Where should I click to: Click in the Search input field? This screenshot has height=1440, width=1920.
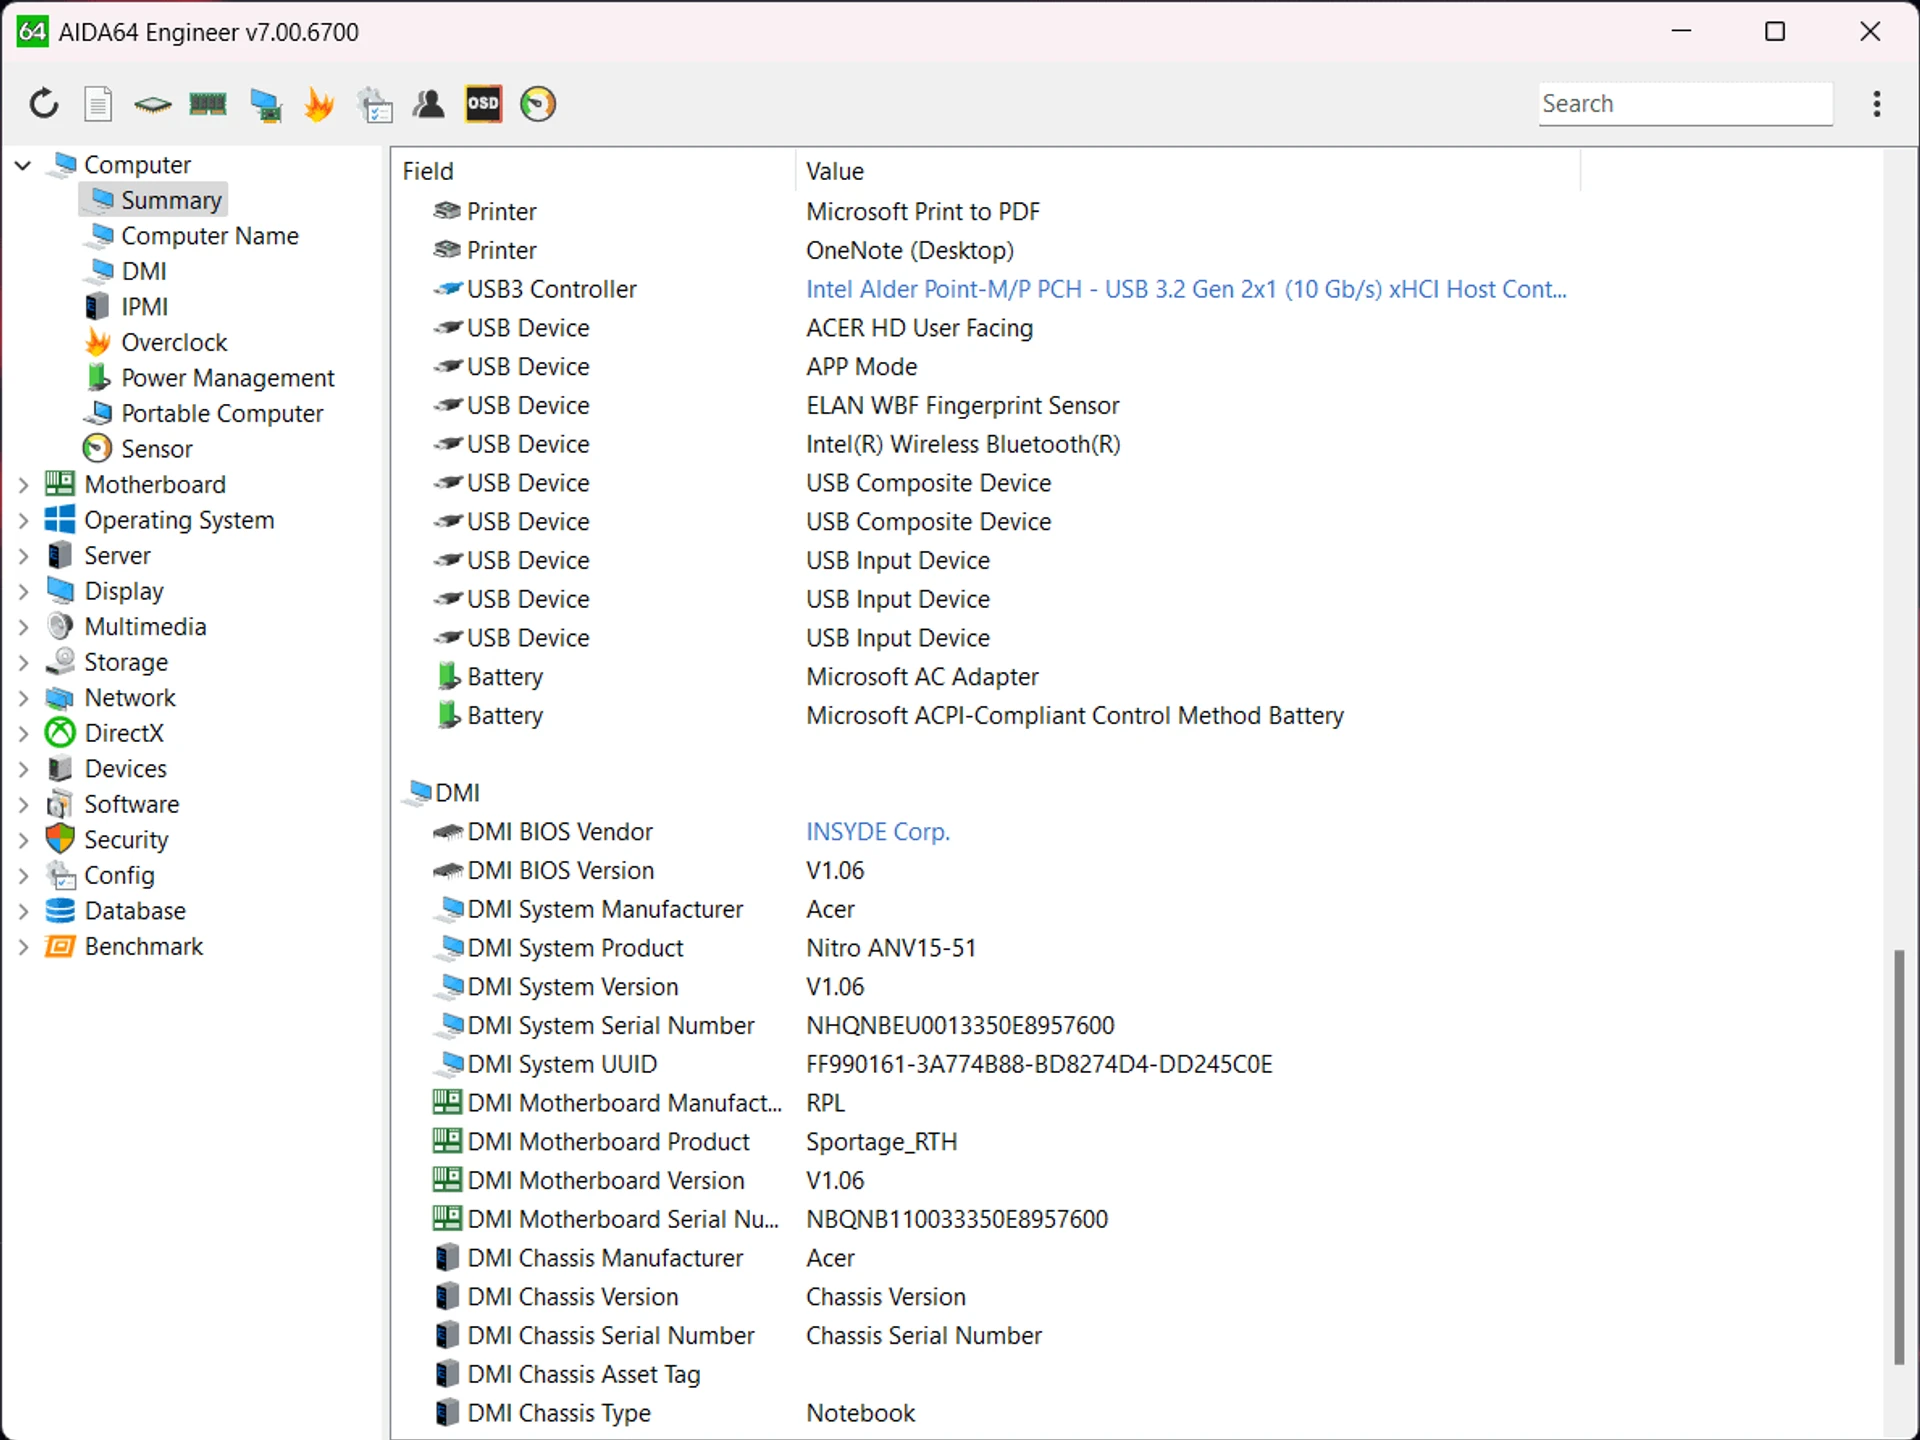tap(1685, 104)
